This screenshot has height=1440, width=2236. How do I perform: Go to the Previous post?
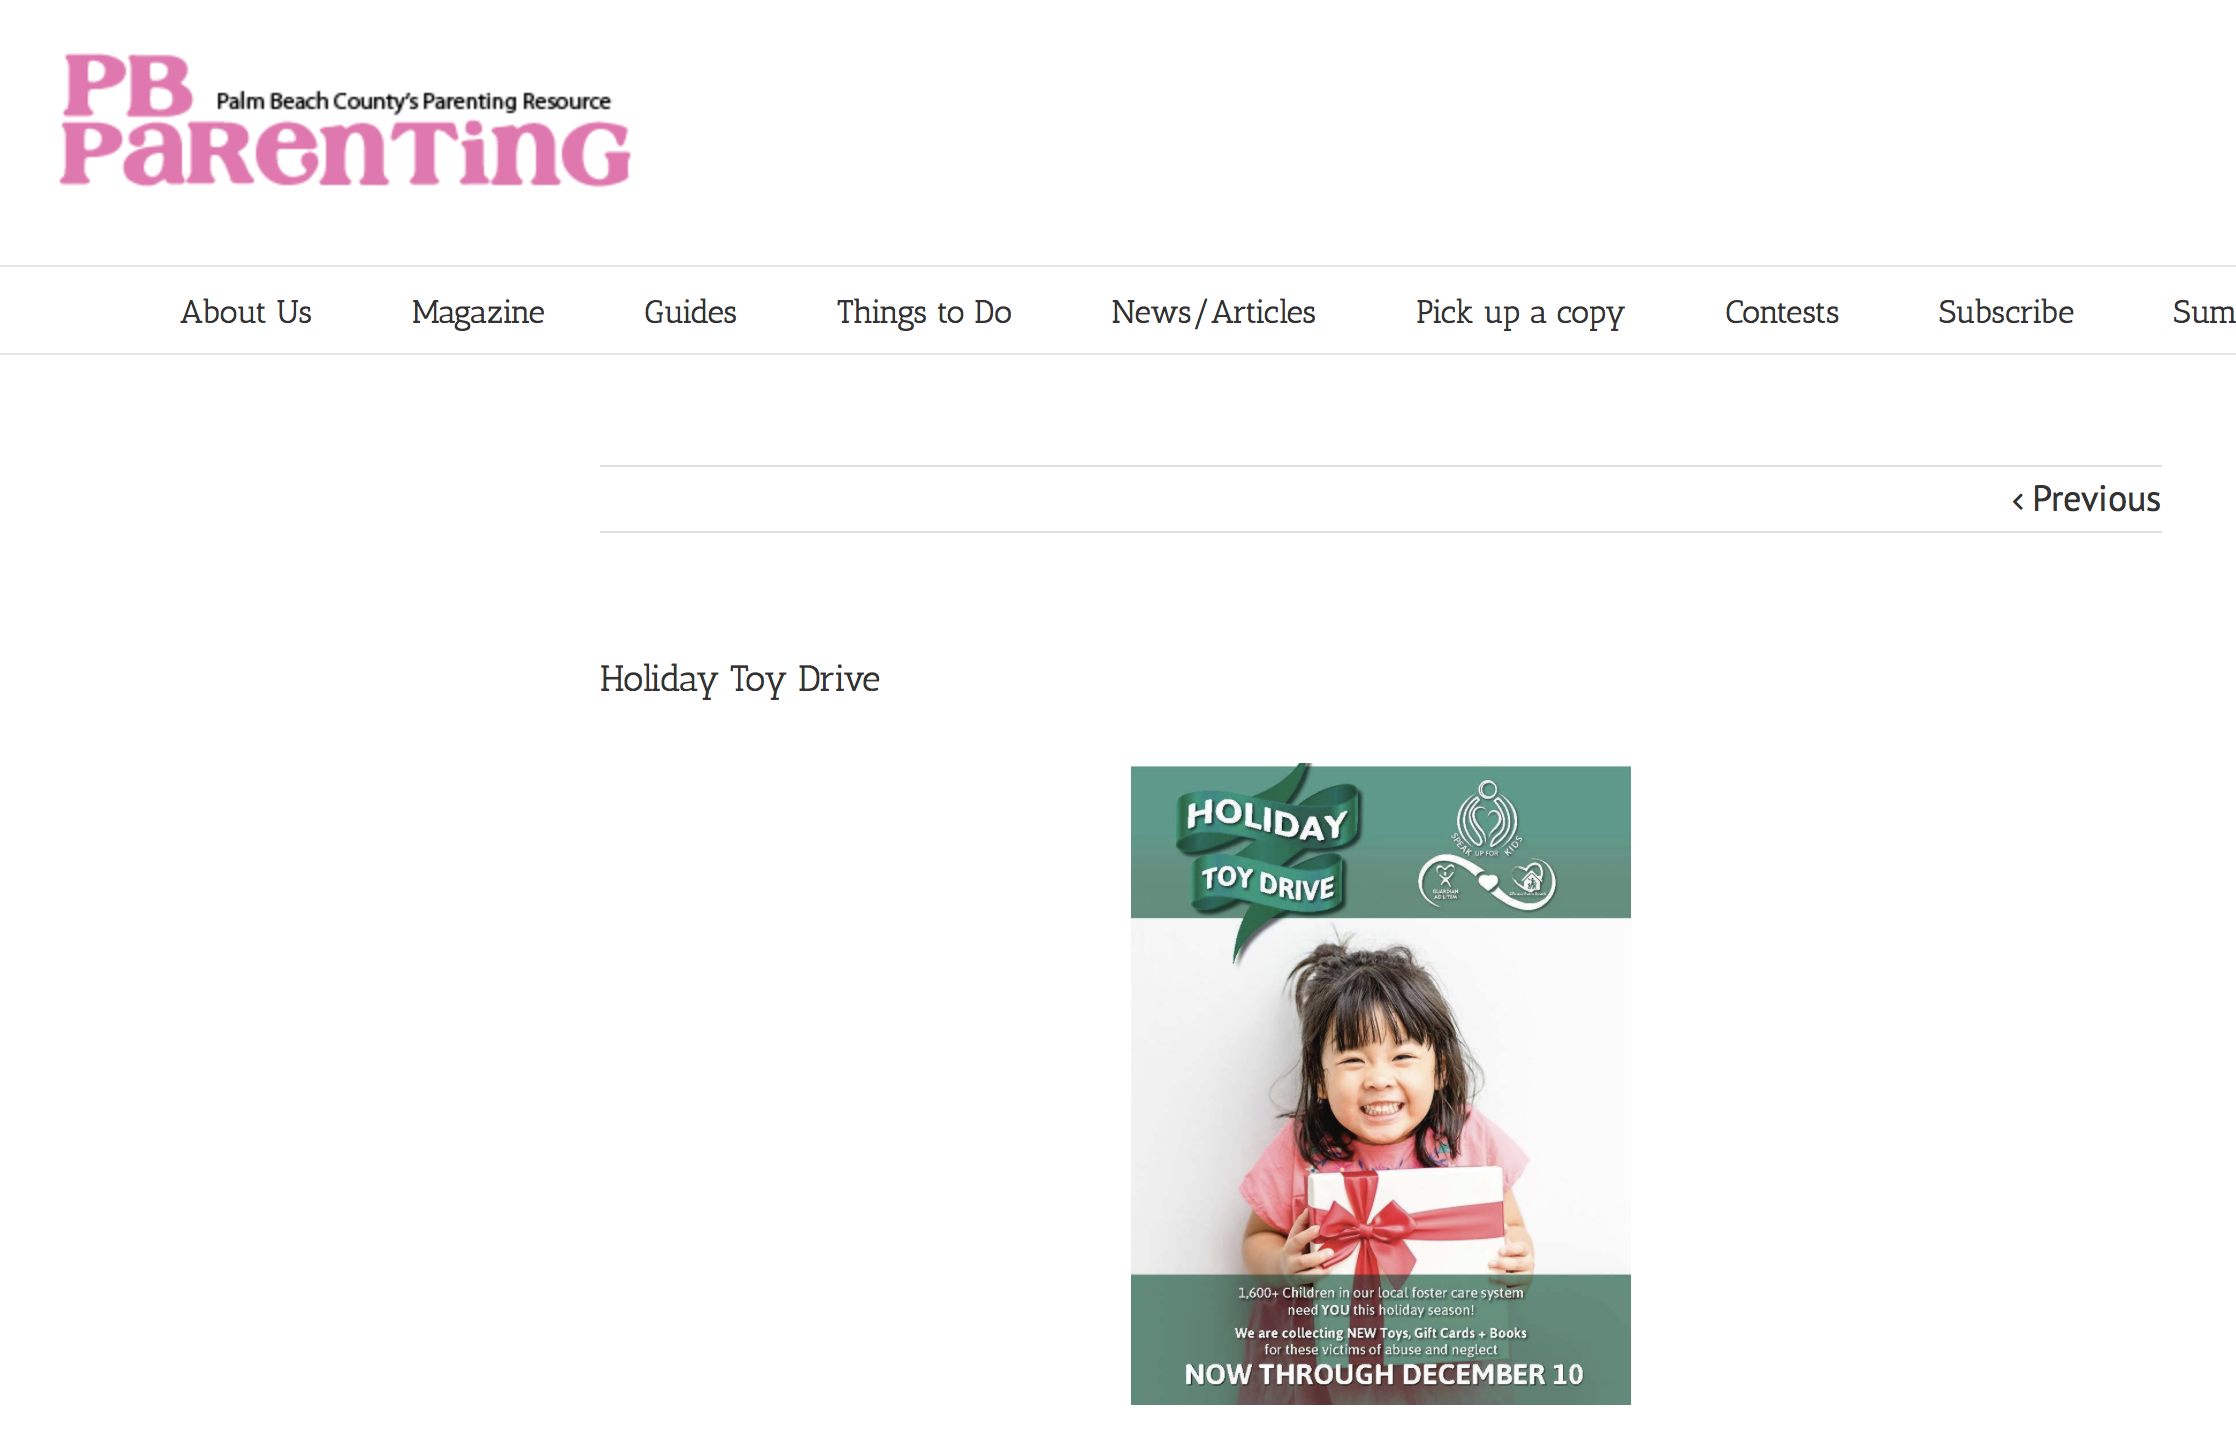[x=2086, y=499]
